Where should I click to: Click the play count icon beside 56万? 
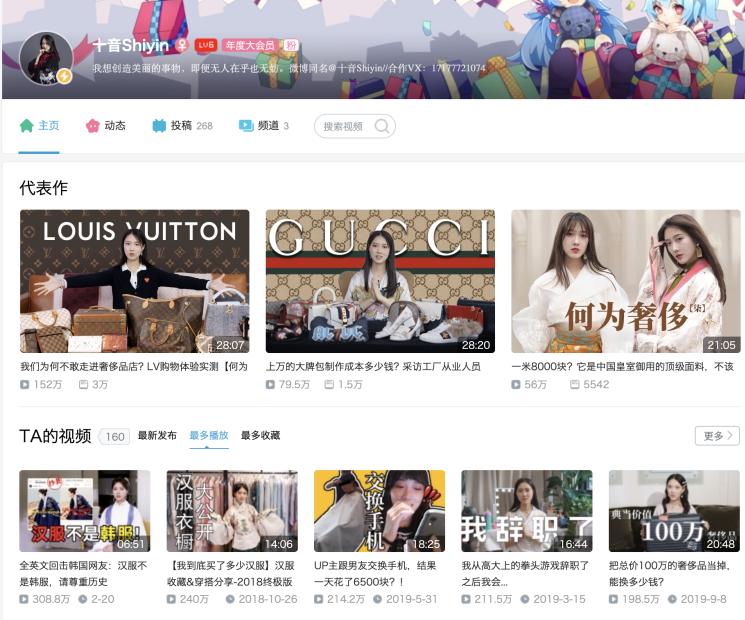516,384
